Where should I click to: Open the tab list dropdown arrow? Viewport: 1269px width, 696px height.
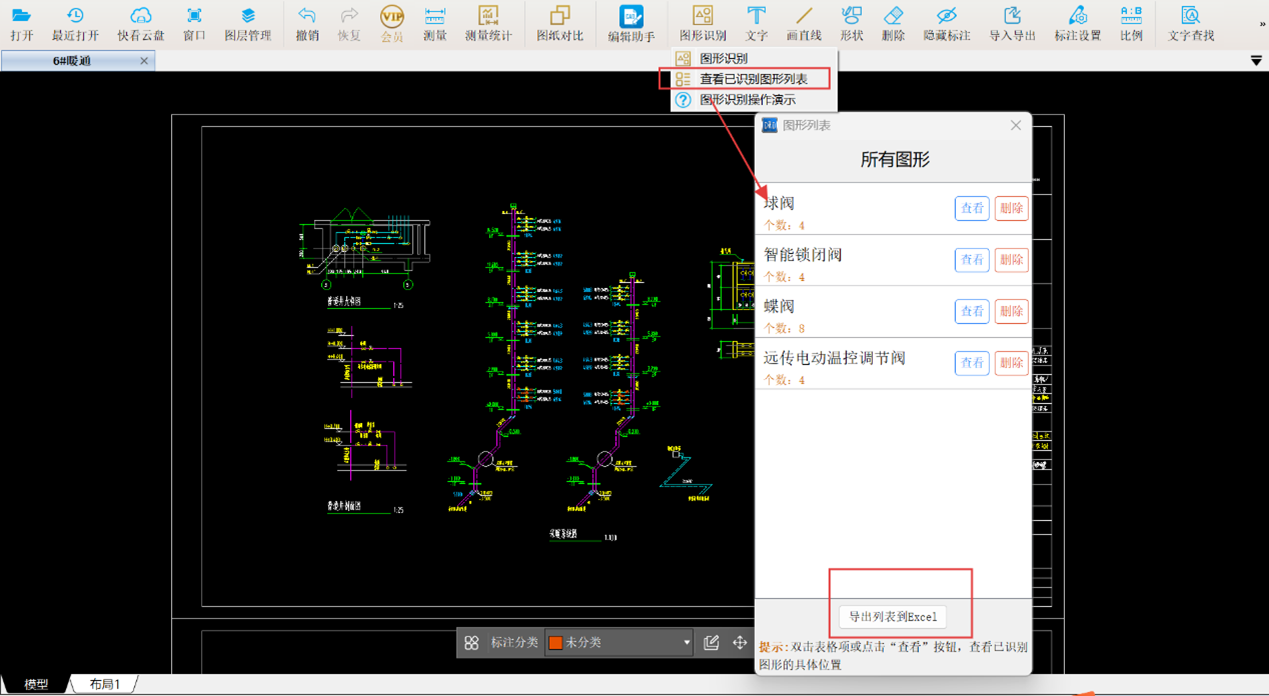pyautogui.click(x=1256, y=61)
